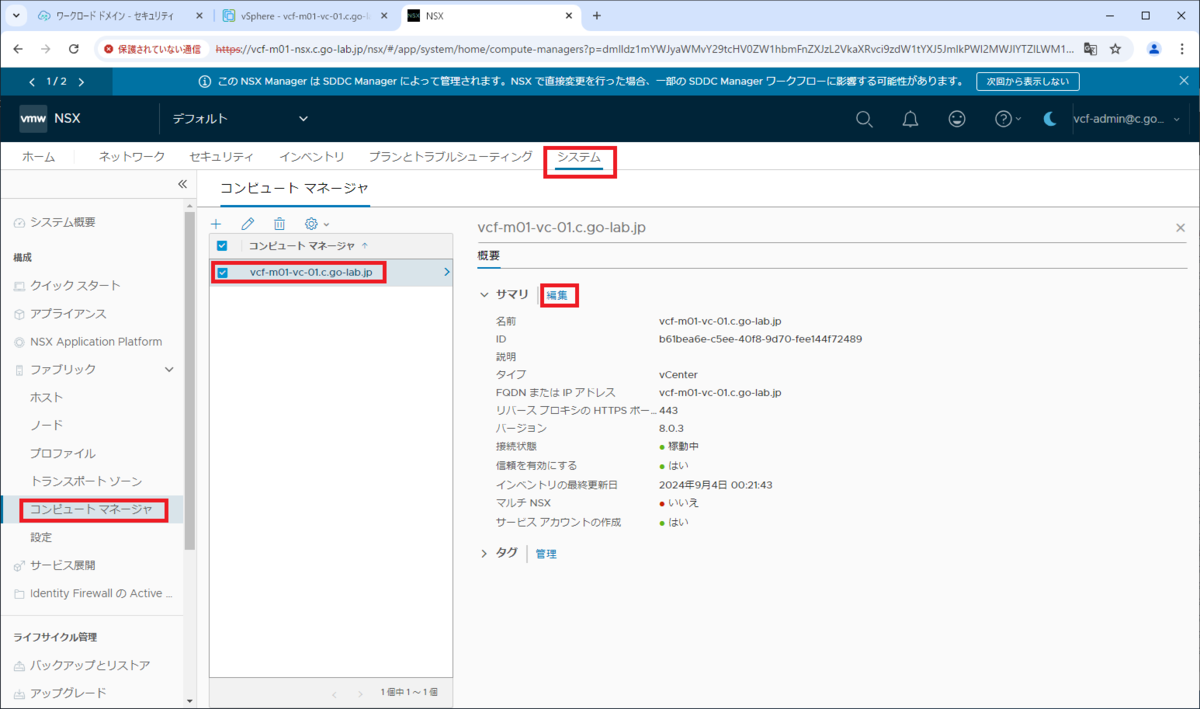Screen dimensions: 1200x709
Task: Open the ネットワーク top tab
Action: pos(132,157)
